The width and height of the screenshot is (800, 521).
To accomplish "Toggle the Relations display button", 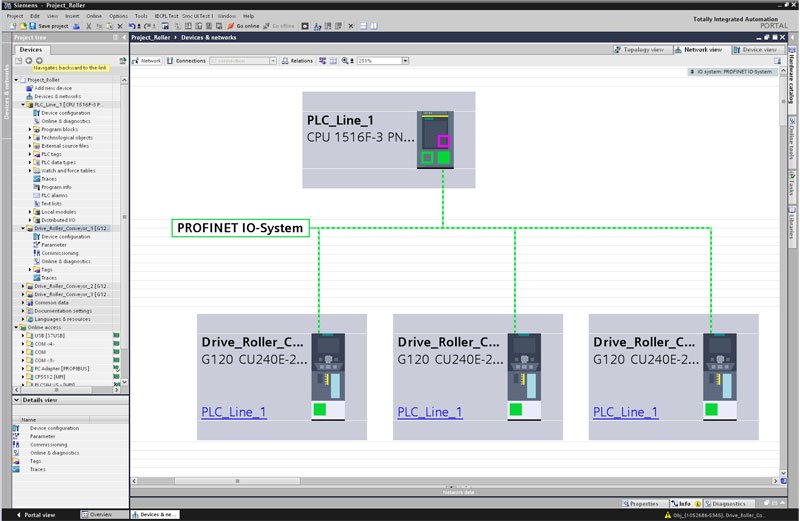I will click(296, 61).
